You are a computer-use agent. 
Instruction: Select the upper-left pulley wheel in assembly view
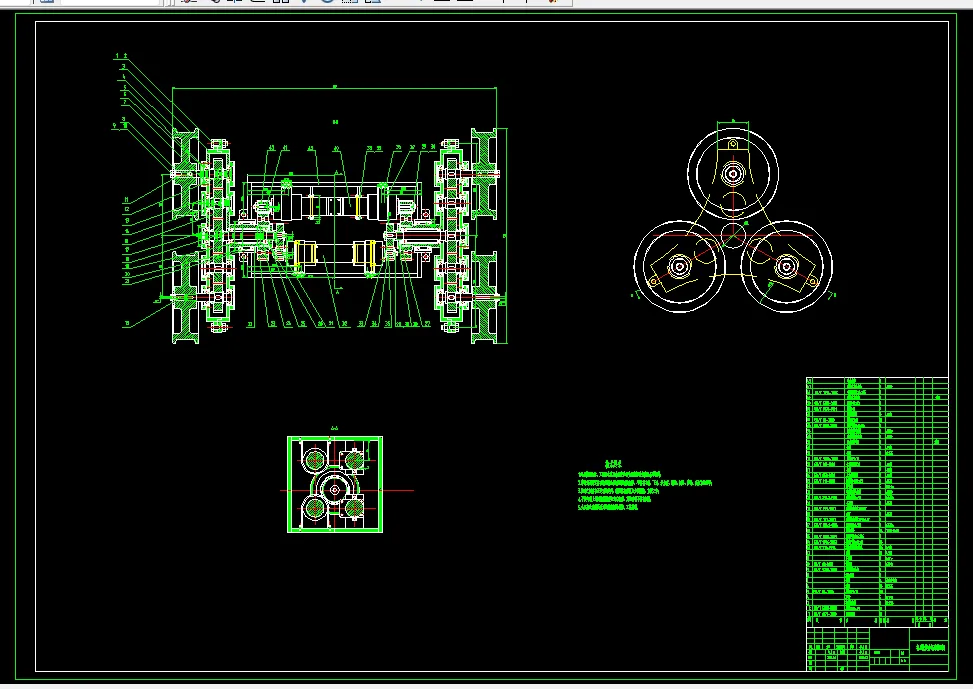[x=185, y=174]
